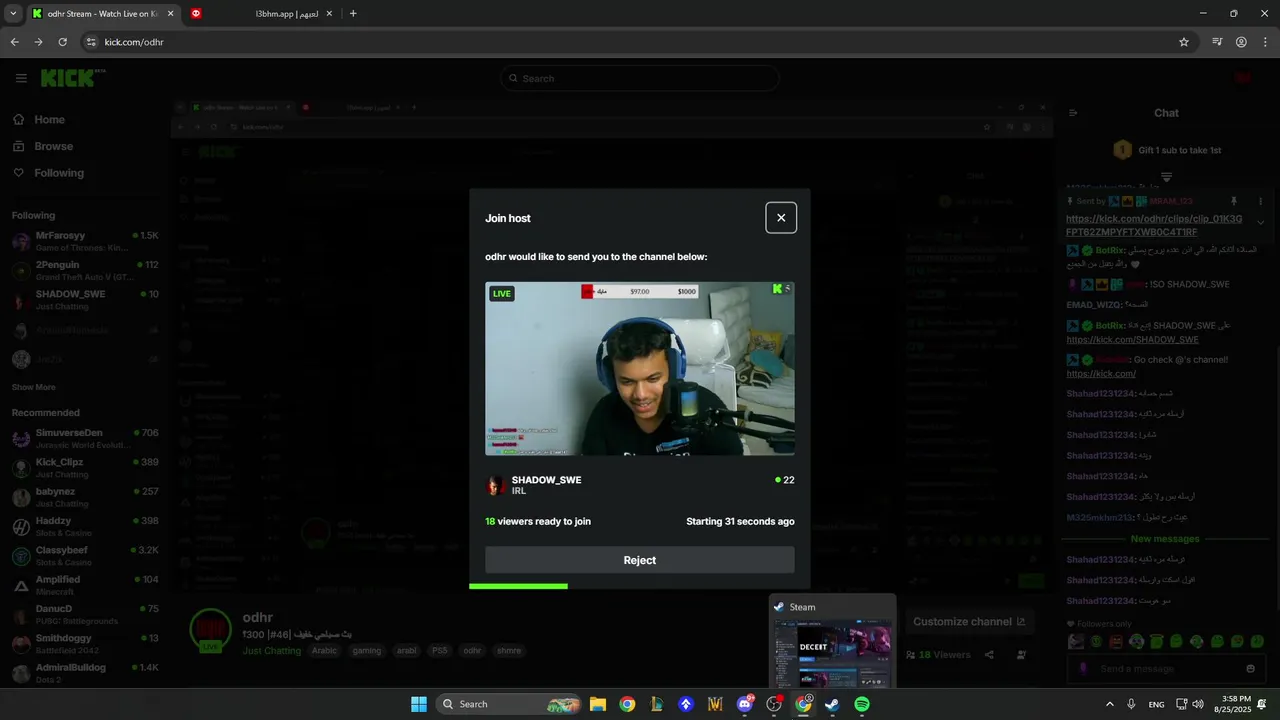This screenshot has width=1280, height=720.
Task: Open Windows Start menu
Action: (419, 704)
